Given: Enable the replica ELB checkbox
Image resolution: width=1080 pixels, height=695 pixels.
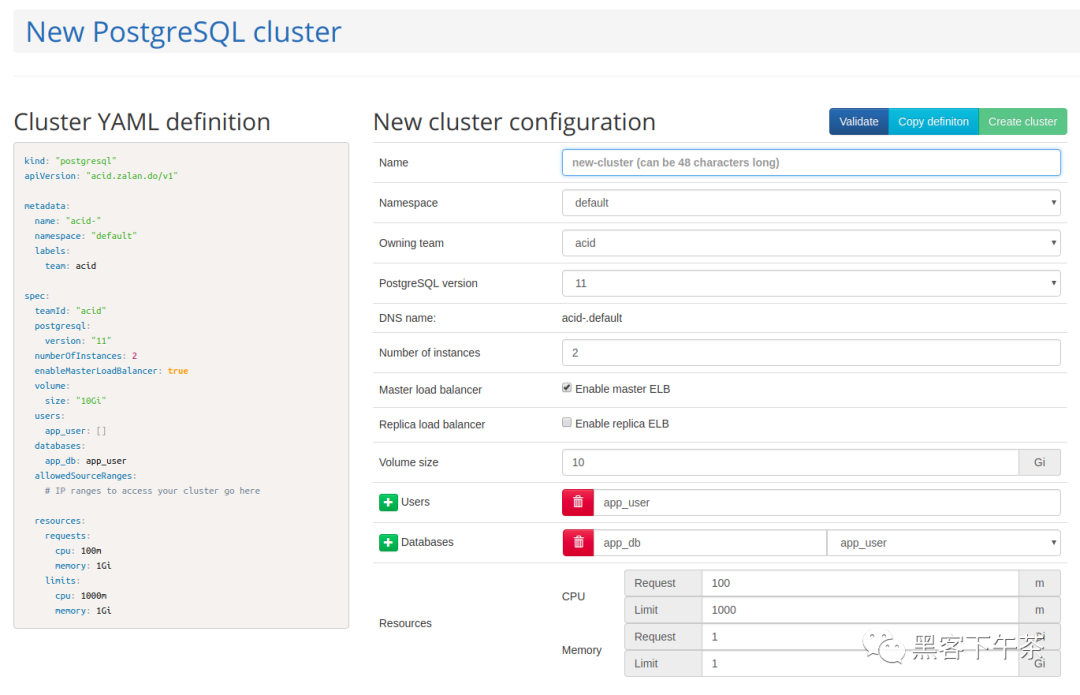Looking at the screenshot, I should point(567,423).
